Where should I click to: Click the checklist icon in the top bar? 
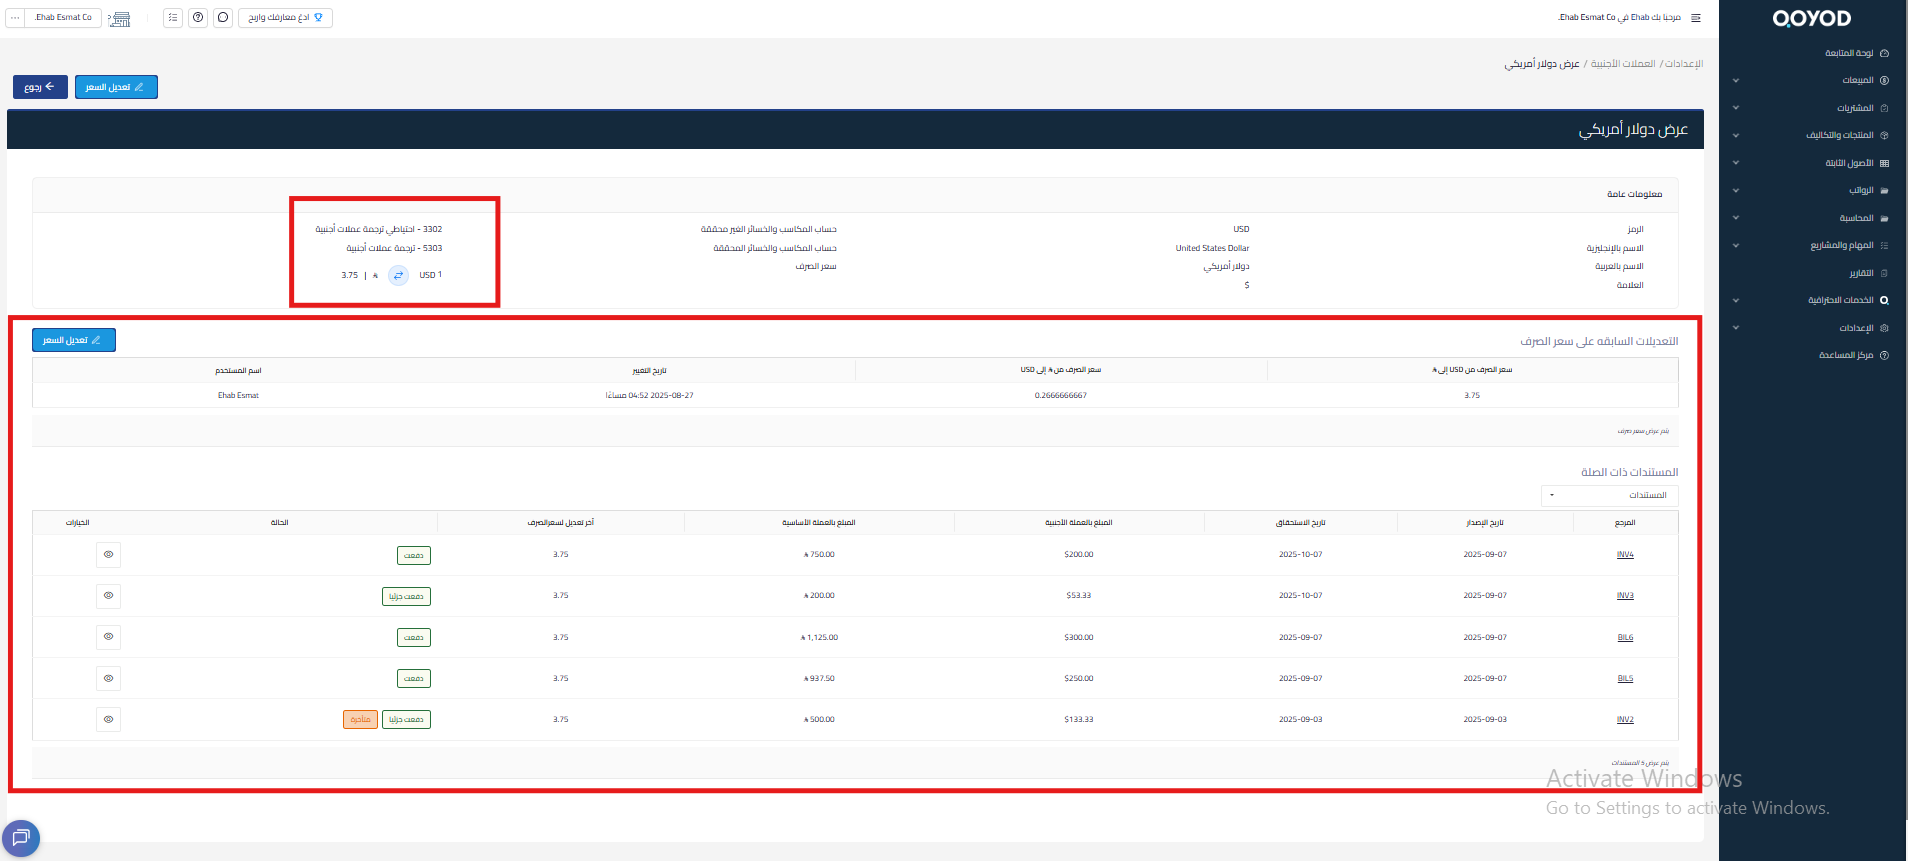click(173, 17)
